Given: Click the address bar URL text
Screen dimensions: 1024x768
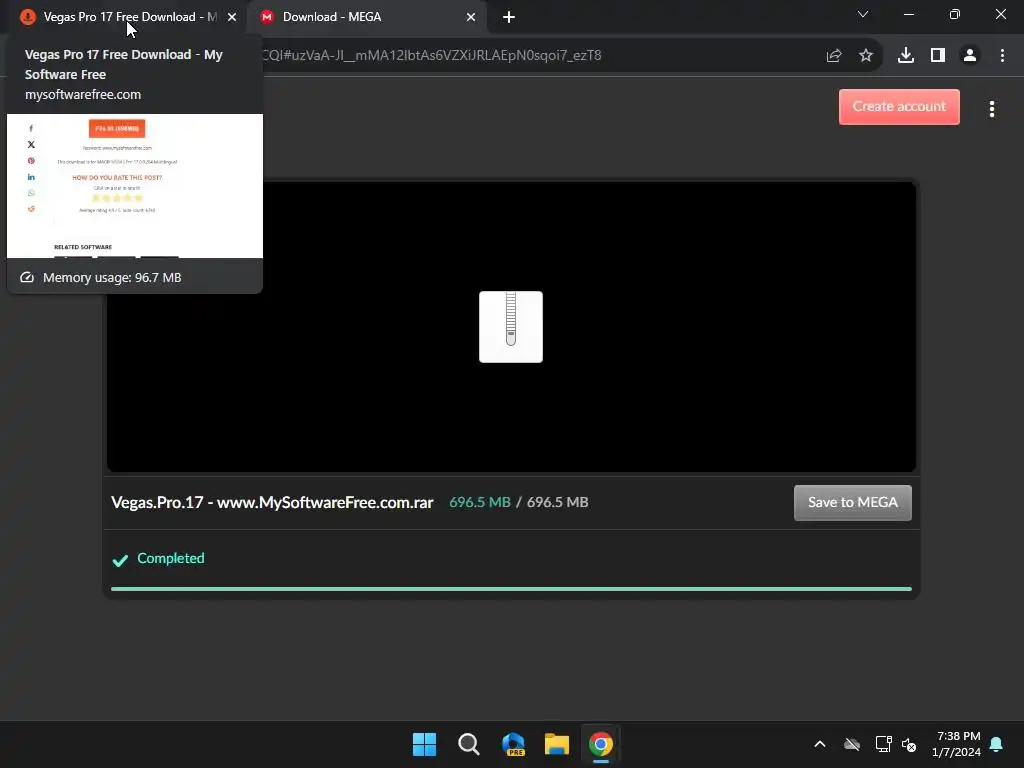Looking at the screenshot, I should click(431, 56).
